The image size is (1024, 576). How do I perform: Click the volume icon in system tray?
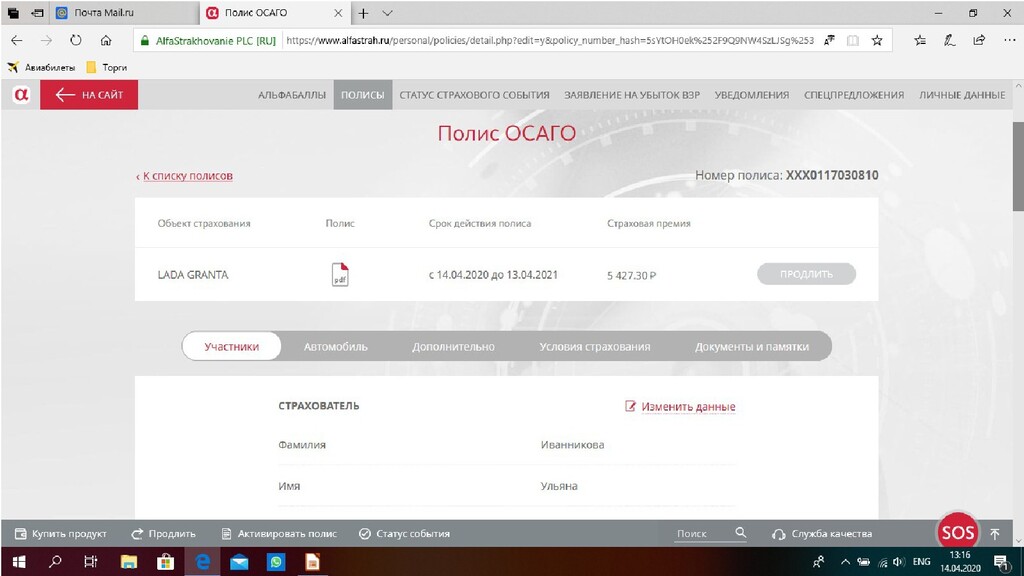[899, 562]
